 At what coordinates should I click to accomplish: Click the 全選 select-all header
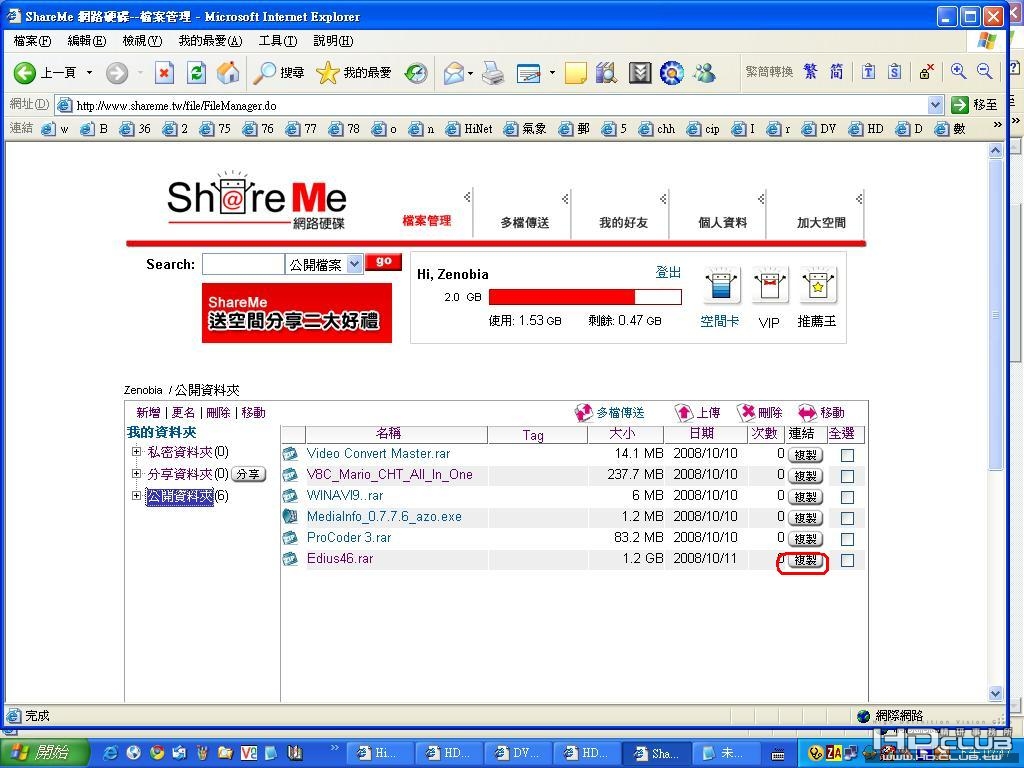point(842,434)
